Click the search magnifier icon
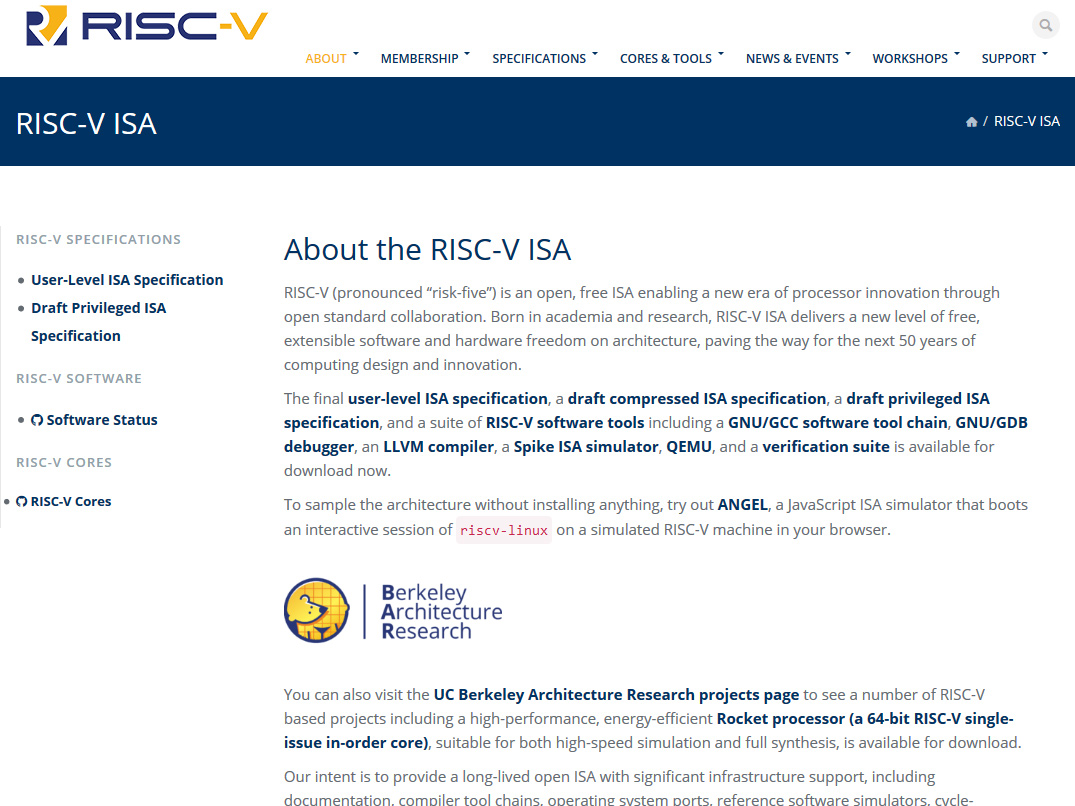Image resolution: width=1075 pixels, height=806 pixels. coord(1045,26)
